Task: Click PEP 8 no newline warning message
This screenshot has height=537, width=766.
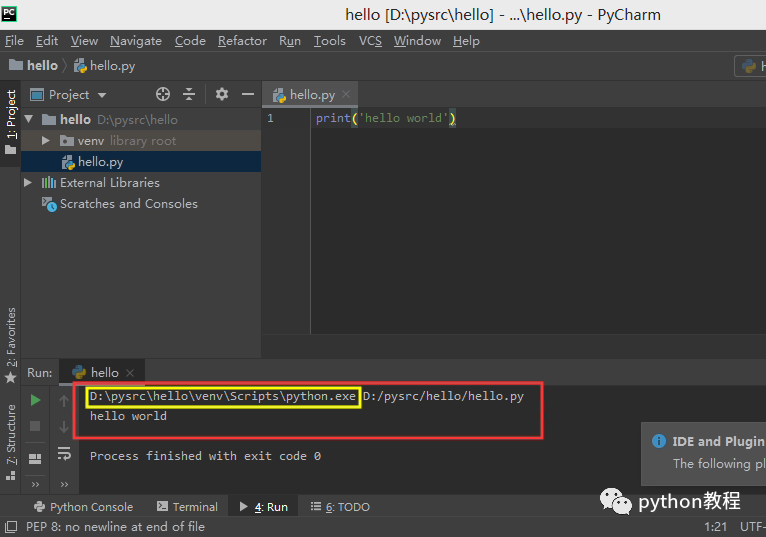Action: tap(115, 527)
